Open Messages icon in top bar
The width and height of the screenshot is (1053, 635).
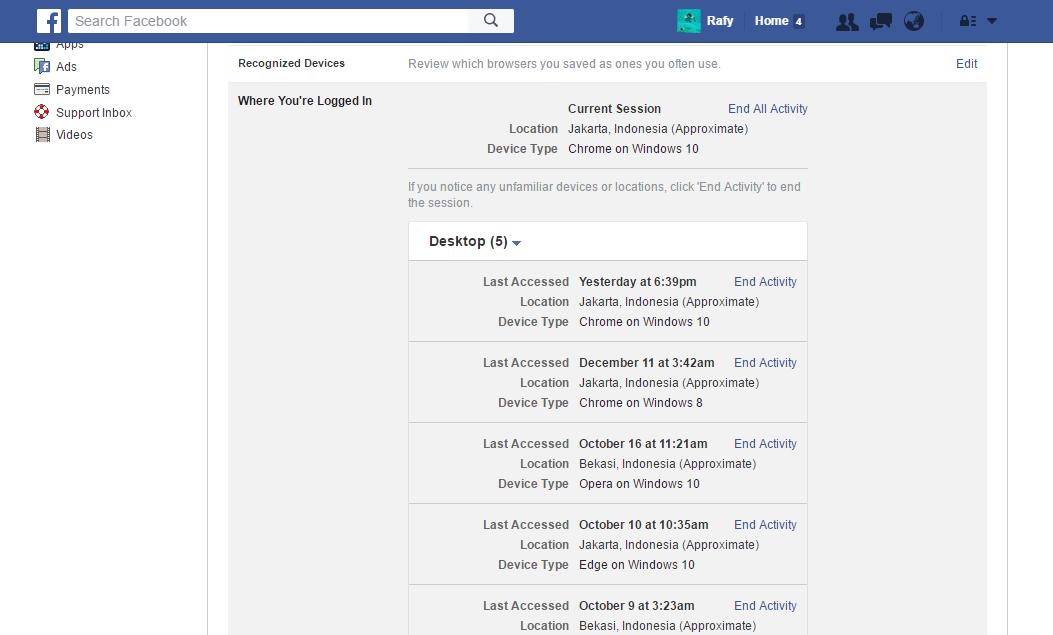tap(880, 21)
